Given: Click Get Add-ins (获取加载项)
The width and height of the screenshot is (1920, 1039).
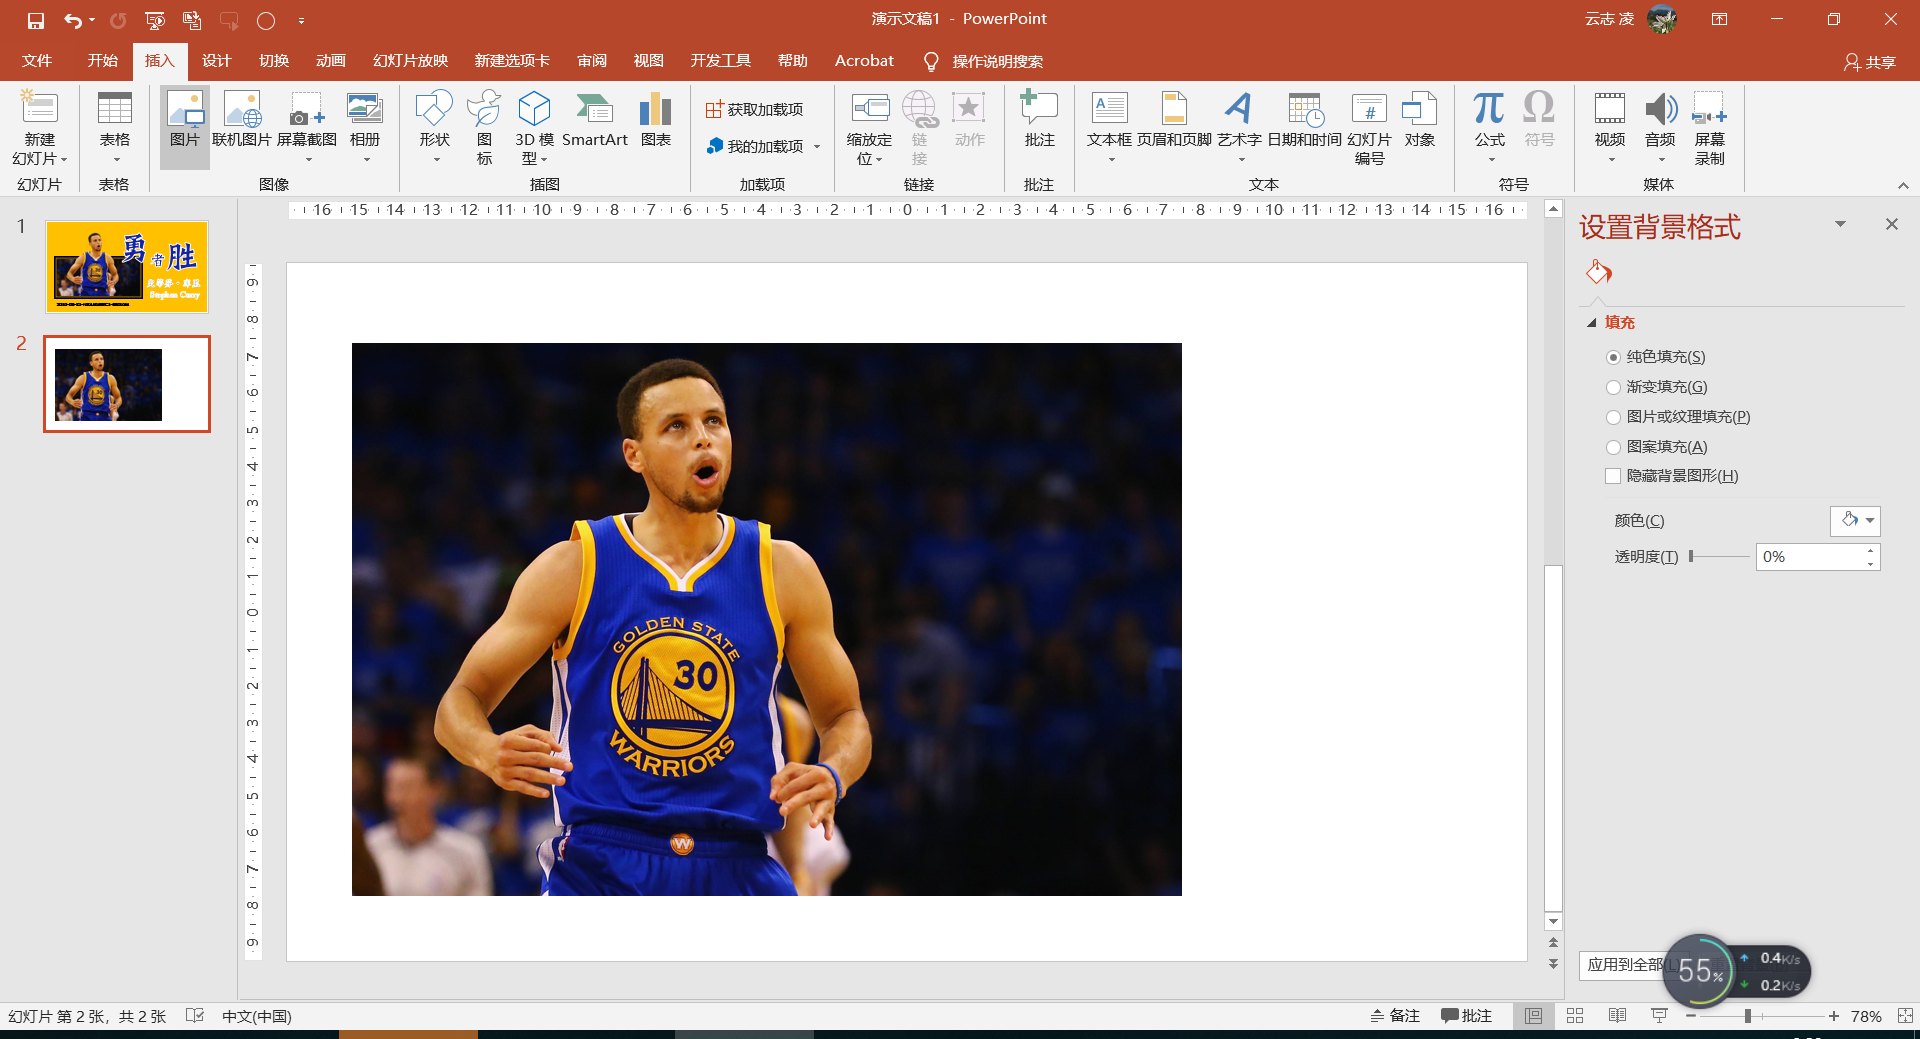Looking at the screenshot, I should point(754,109).
